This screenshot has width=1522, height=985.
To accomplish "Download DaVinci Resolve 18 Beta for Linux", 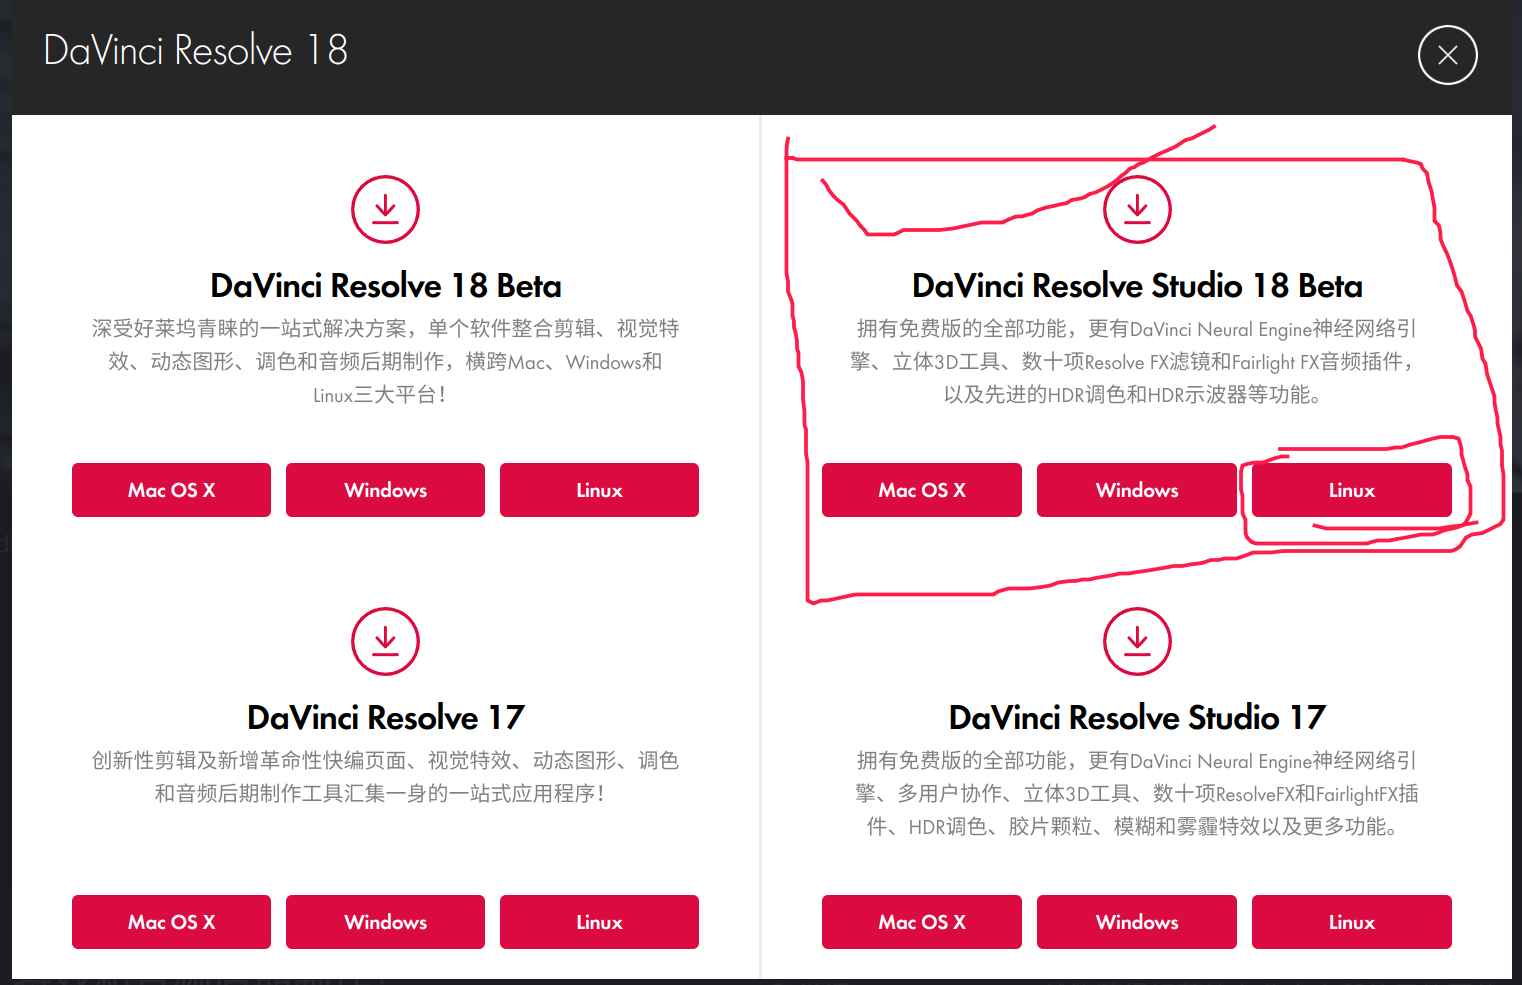I will [x=599, y=490].
